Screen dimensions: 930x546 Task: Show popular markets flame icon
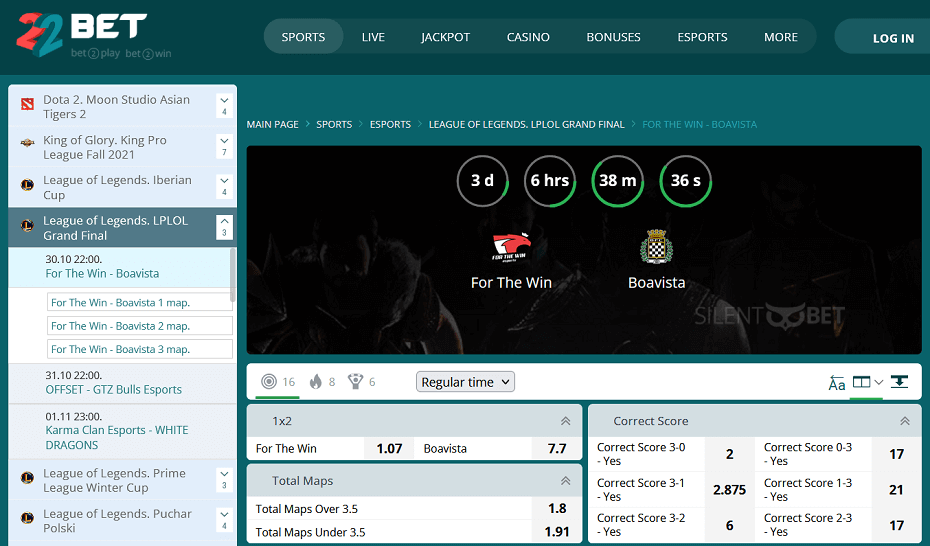pyautogui.click(x=316, y=382)
